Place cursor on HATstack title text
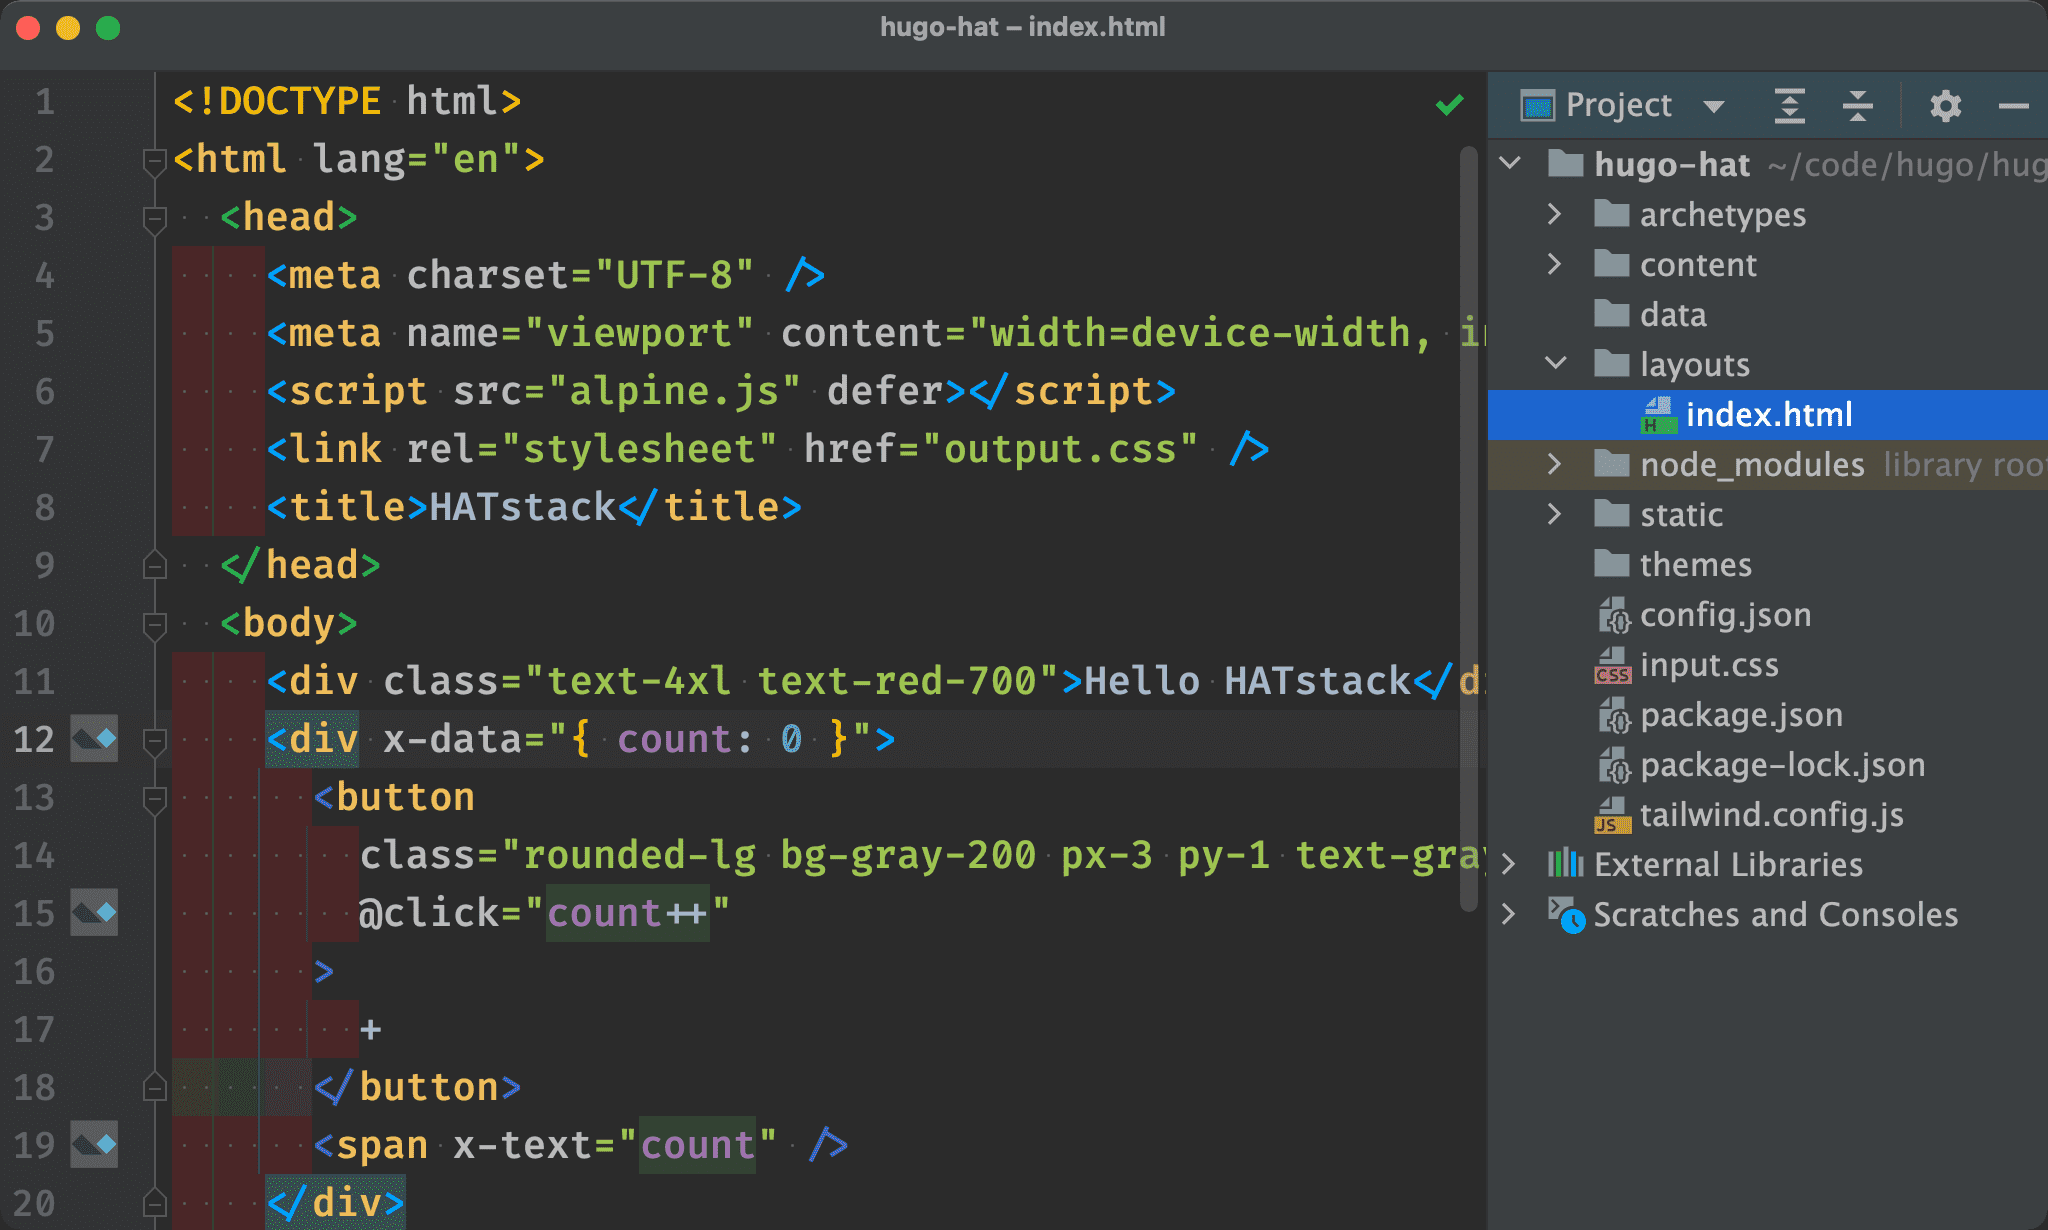 pyautogui.click(x=522, y=507)
